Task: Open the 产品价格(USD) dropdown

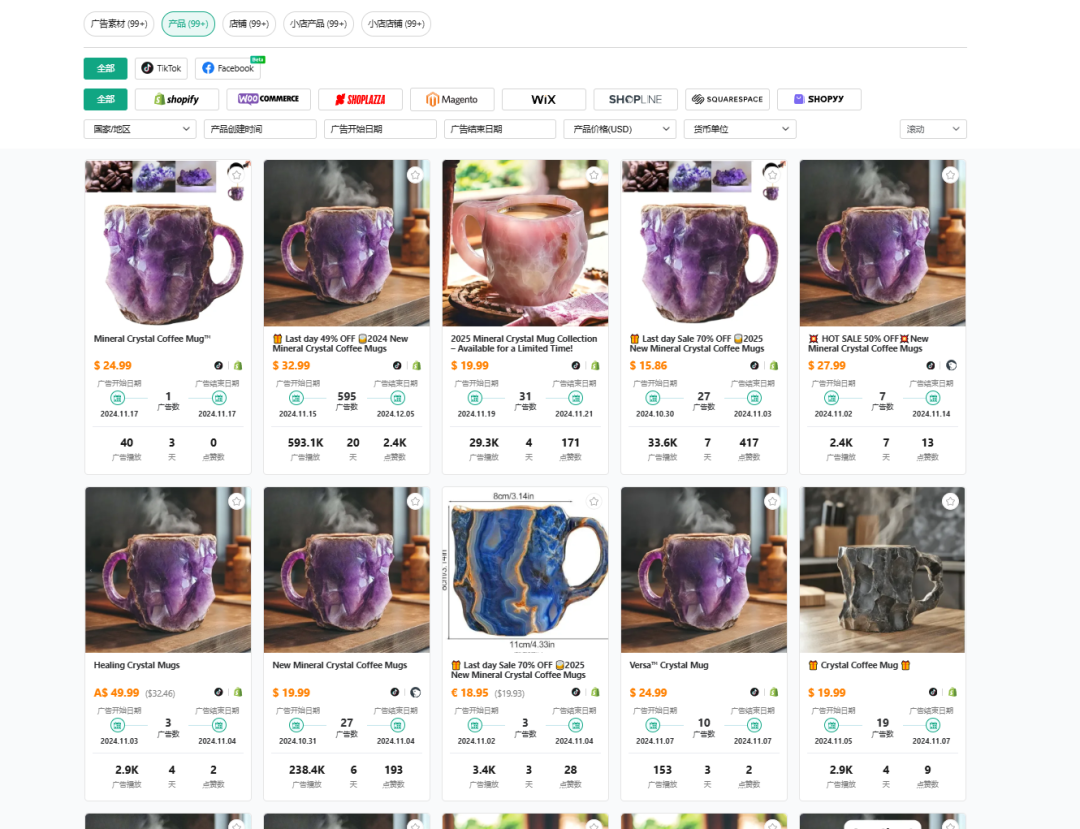Action: click(620, 129)
